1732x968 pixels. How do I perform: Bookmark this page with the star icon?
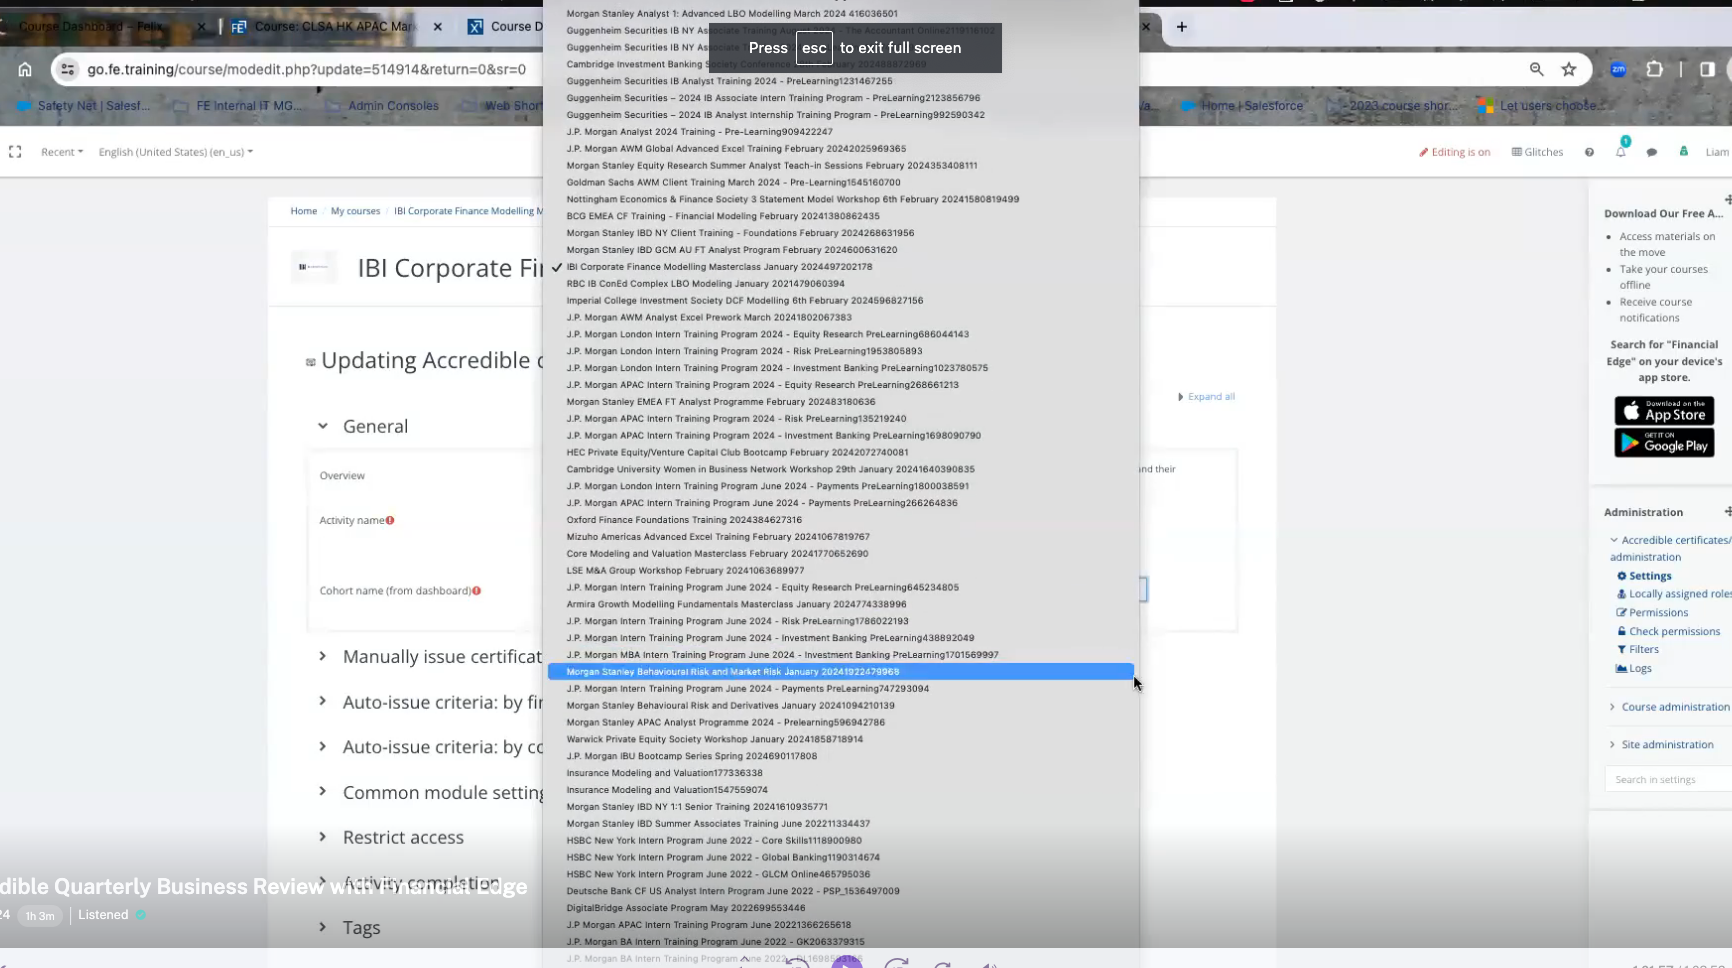1568,69
